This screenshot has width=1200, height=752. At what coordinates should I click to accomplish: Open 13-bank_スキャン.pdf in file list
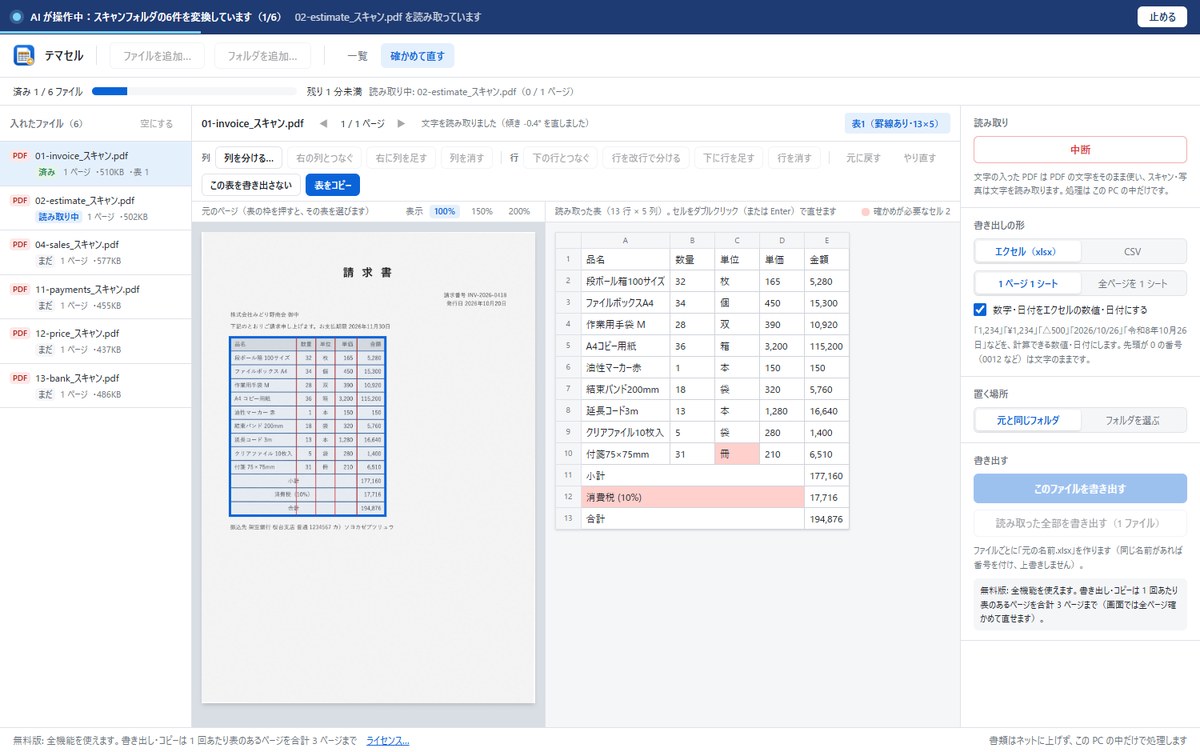[95, 386]
